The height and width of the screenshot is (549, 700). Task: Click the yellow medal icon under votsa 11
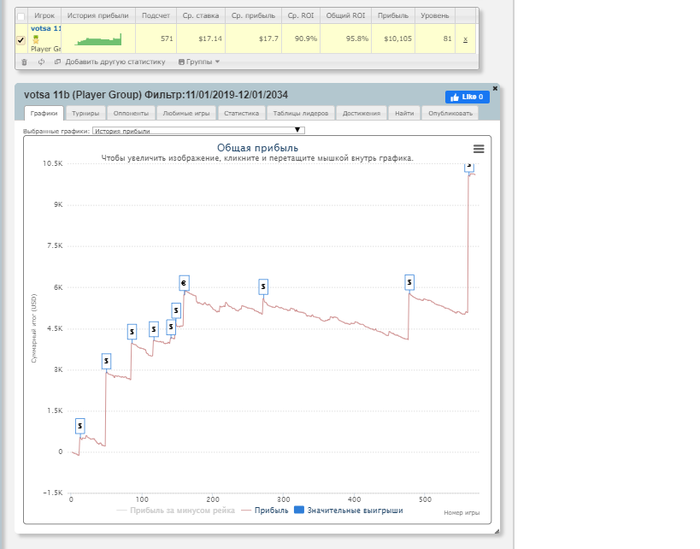[x=36, y=40]
